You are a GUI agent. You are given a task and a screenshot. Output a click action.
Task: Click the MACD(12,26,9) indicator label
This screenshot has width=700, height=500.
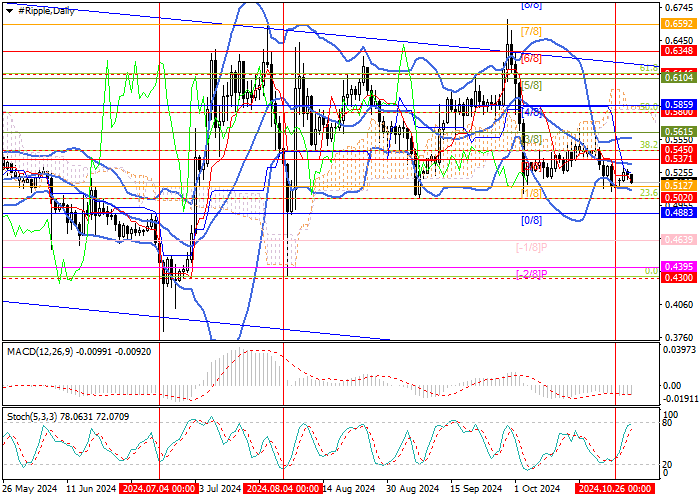(x=39, y=352)
